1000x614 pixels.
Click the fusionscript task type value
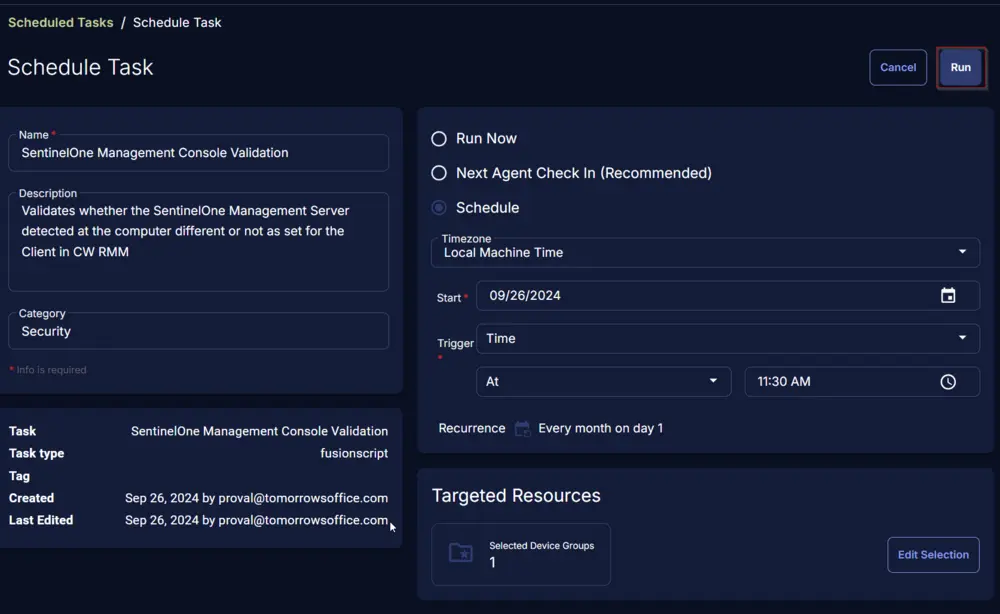click(354, 453)
